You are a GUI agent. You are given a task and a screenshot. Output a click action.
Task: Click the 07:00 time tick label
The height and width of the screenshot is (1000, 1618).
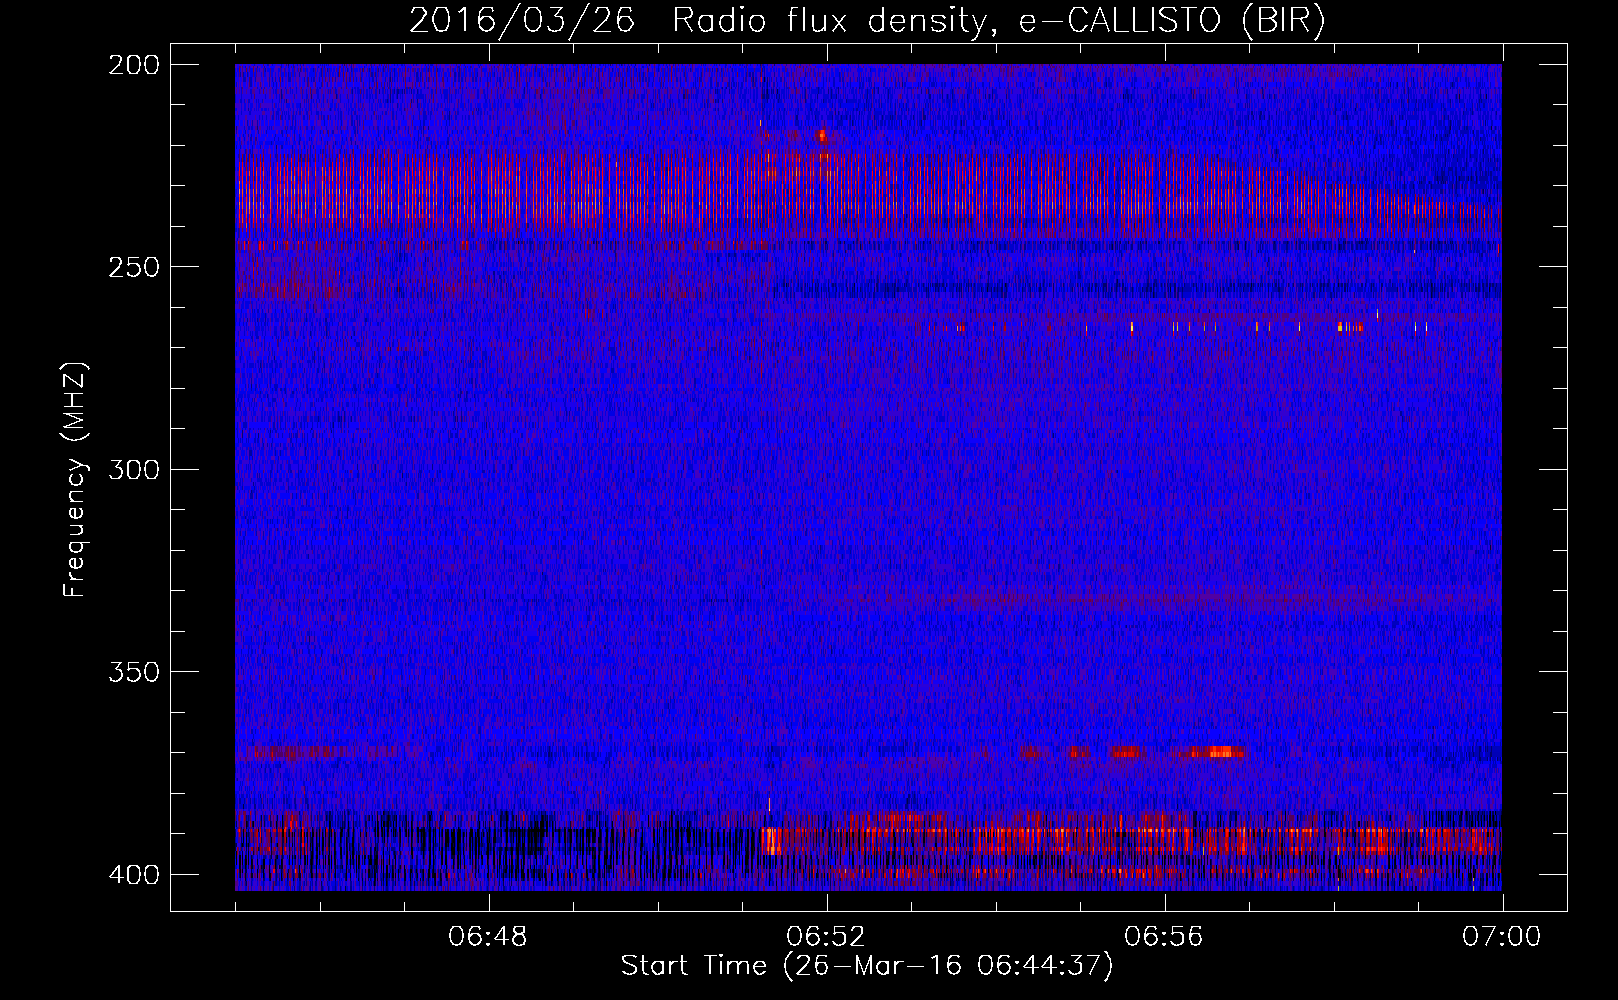1502,937
